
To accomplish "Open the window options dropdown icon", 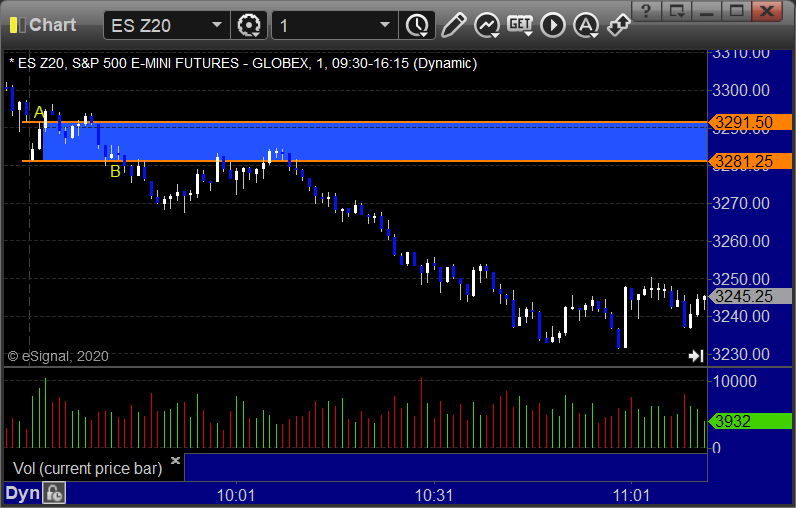I will [677, 11].
